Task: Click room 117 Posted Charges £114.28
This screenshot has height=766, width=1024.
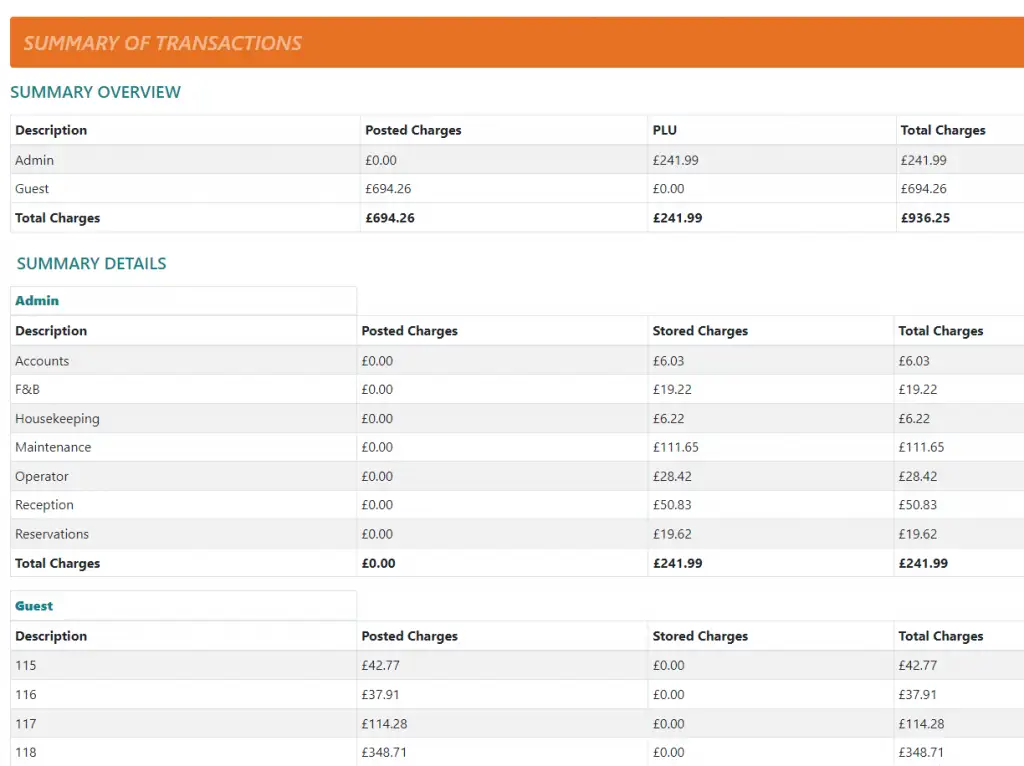Action: point(385,724)
